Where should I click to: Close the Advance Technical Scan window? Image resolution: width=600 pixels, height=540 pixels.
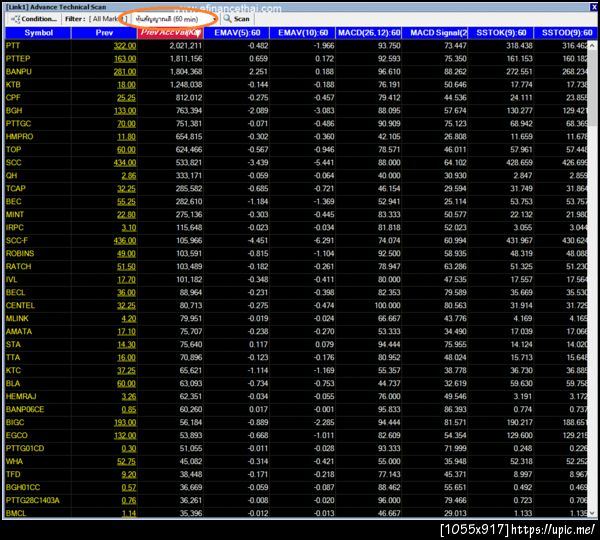click(x=594, y=7)
